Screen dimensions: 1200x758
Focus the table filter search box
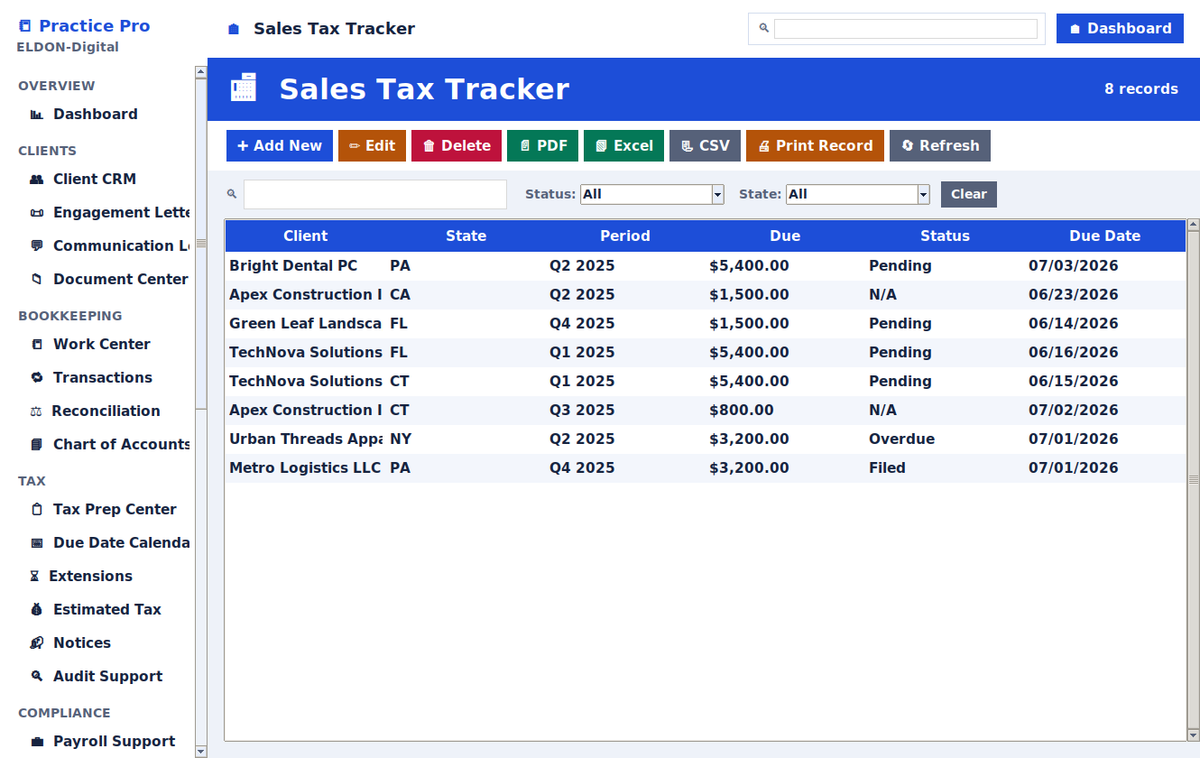tap(375, 194)
